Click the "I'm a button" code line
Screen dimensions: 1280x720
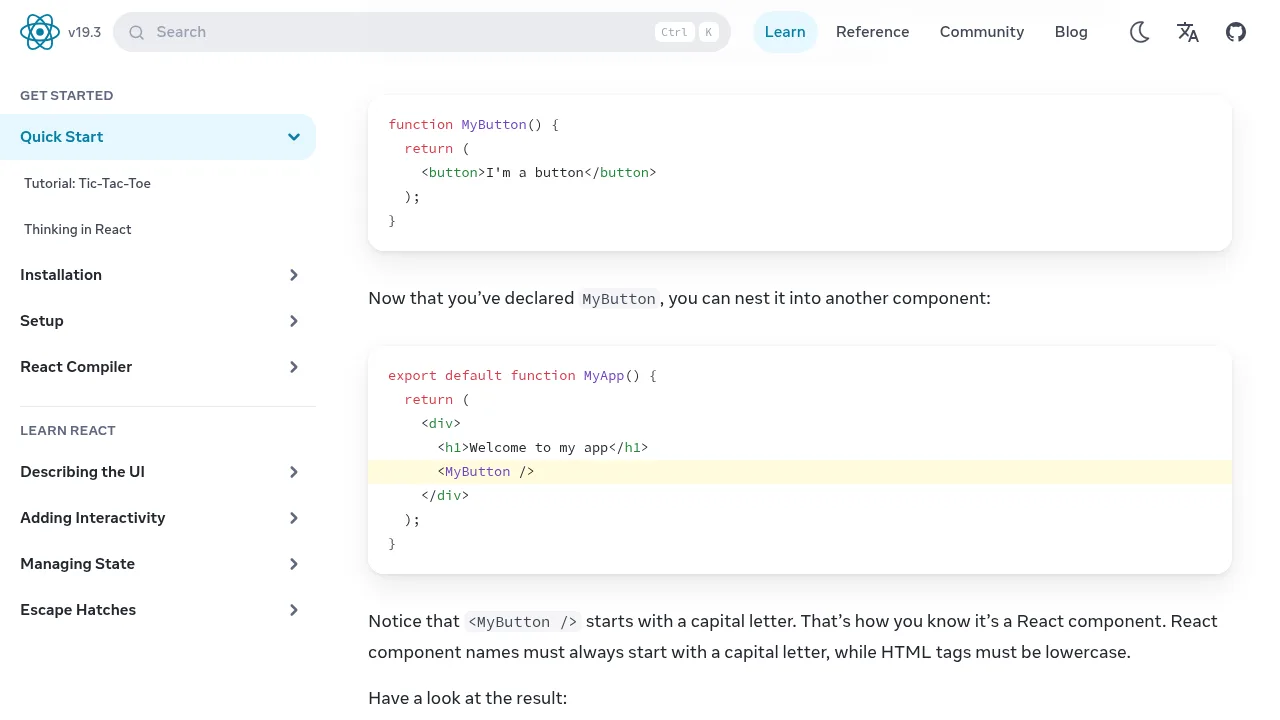pyautogui.click(x=539, y=173)
